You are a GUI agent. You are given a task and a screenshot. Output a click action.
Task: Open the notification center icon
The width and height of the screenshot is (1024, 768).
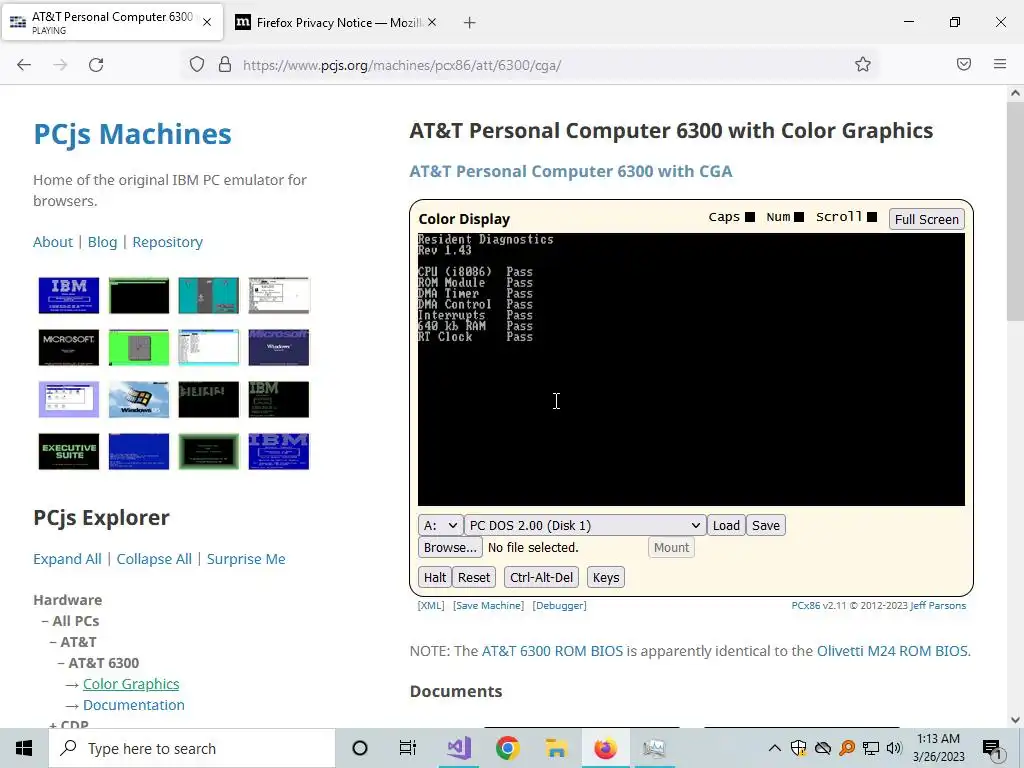(x=993, y=749)
